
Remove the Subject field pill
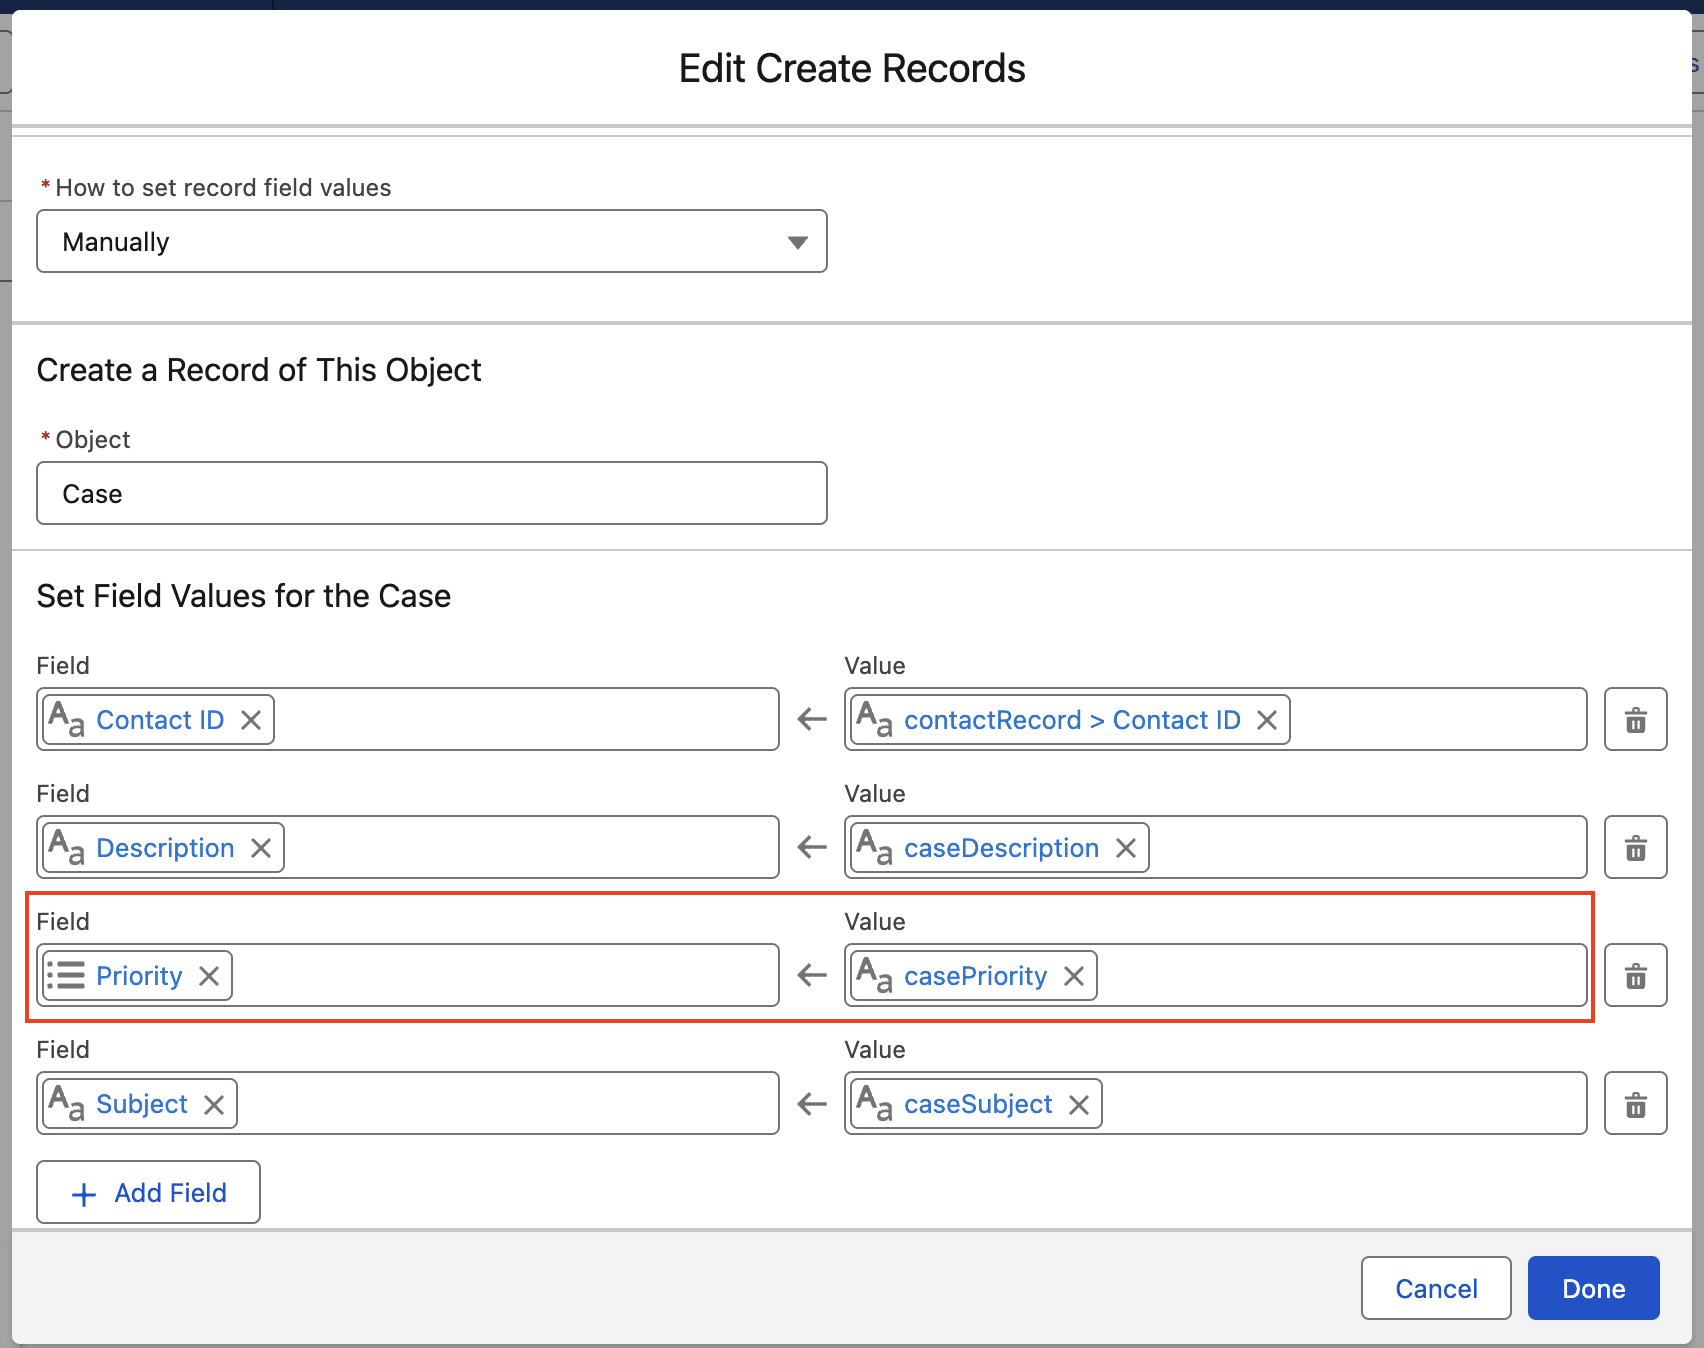(x=214, y=1104)
